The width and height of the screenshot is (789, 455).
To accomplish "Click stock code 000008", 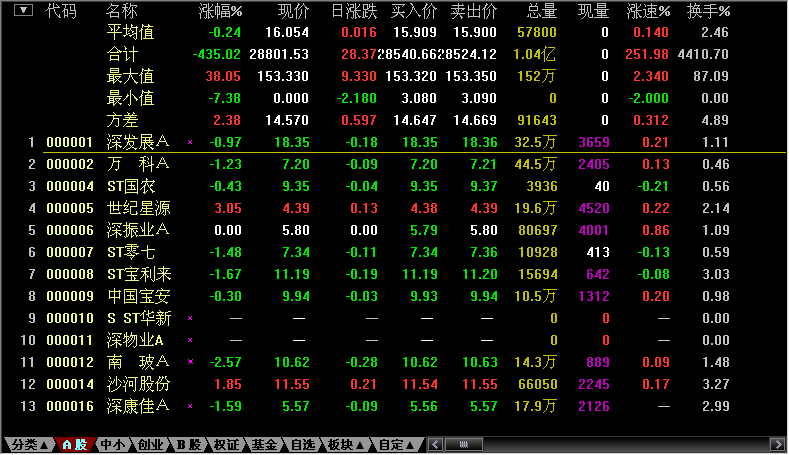I will coord(70,275).
